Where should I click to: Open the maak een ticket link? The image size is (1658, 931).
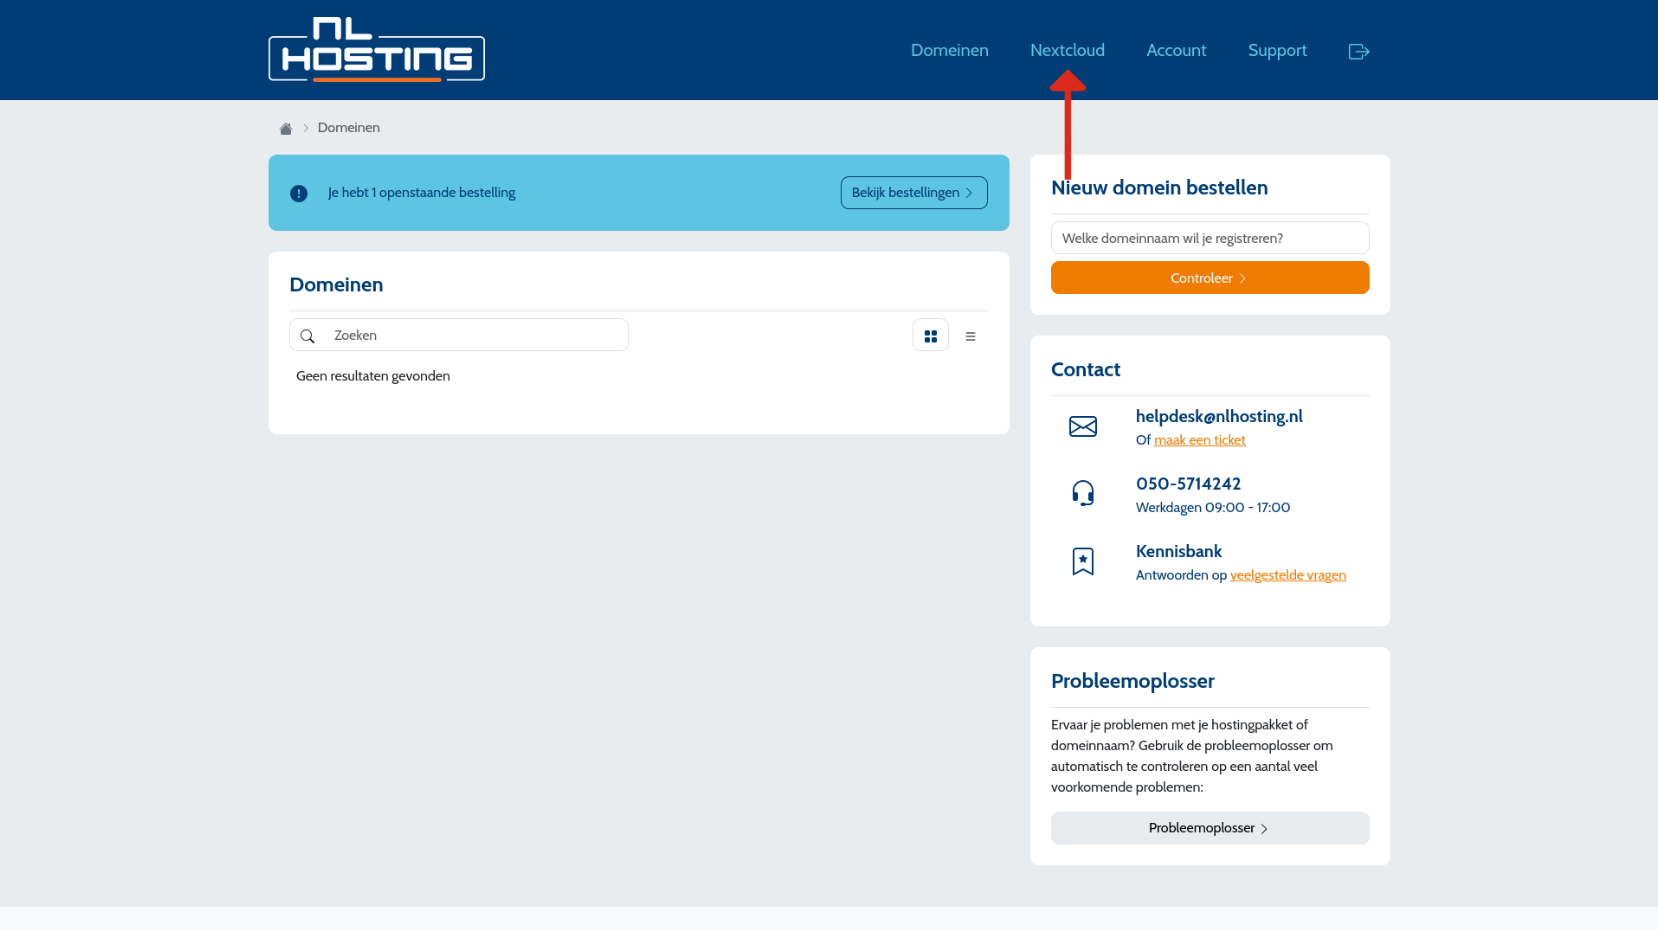click(x=1199, y=440)
